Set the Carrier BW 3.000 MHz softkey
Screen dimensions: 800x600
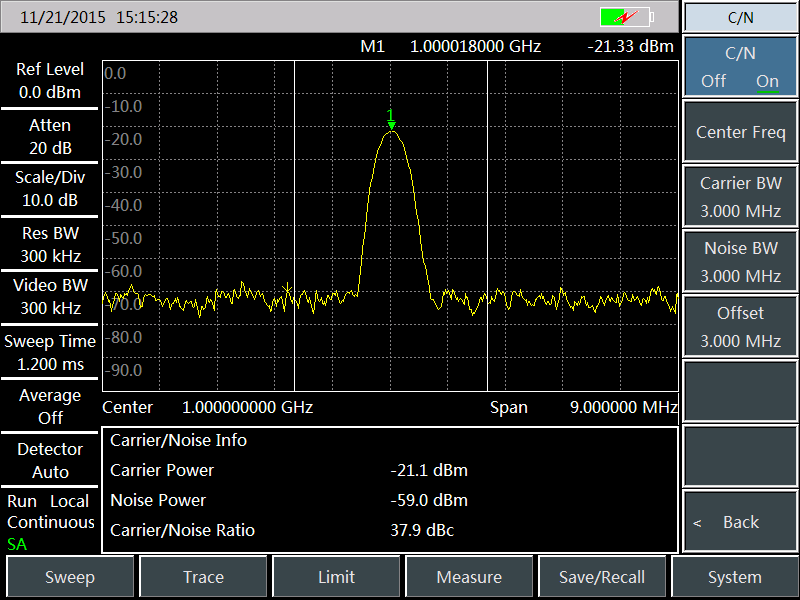tap(740, 197)
